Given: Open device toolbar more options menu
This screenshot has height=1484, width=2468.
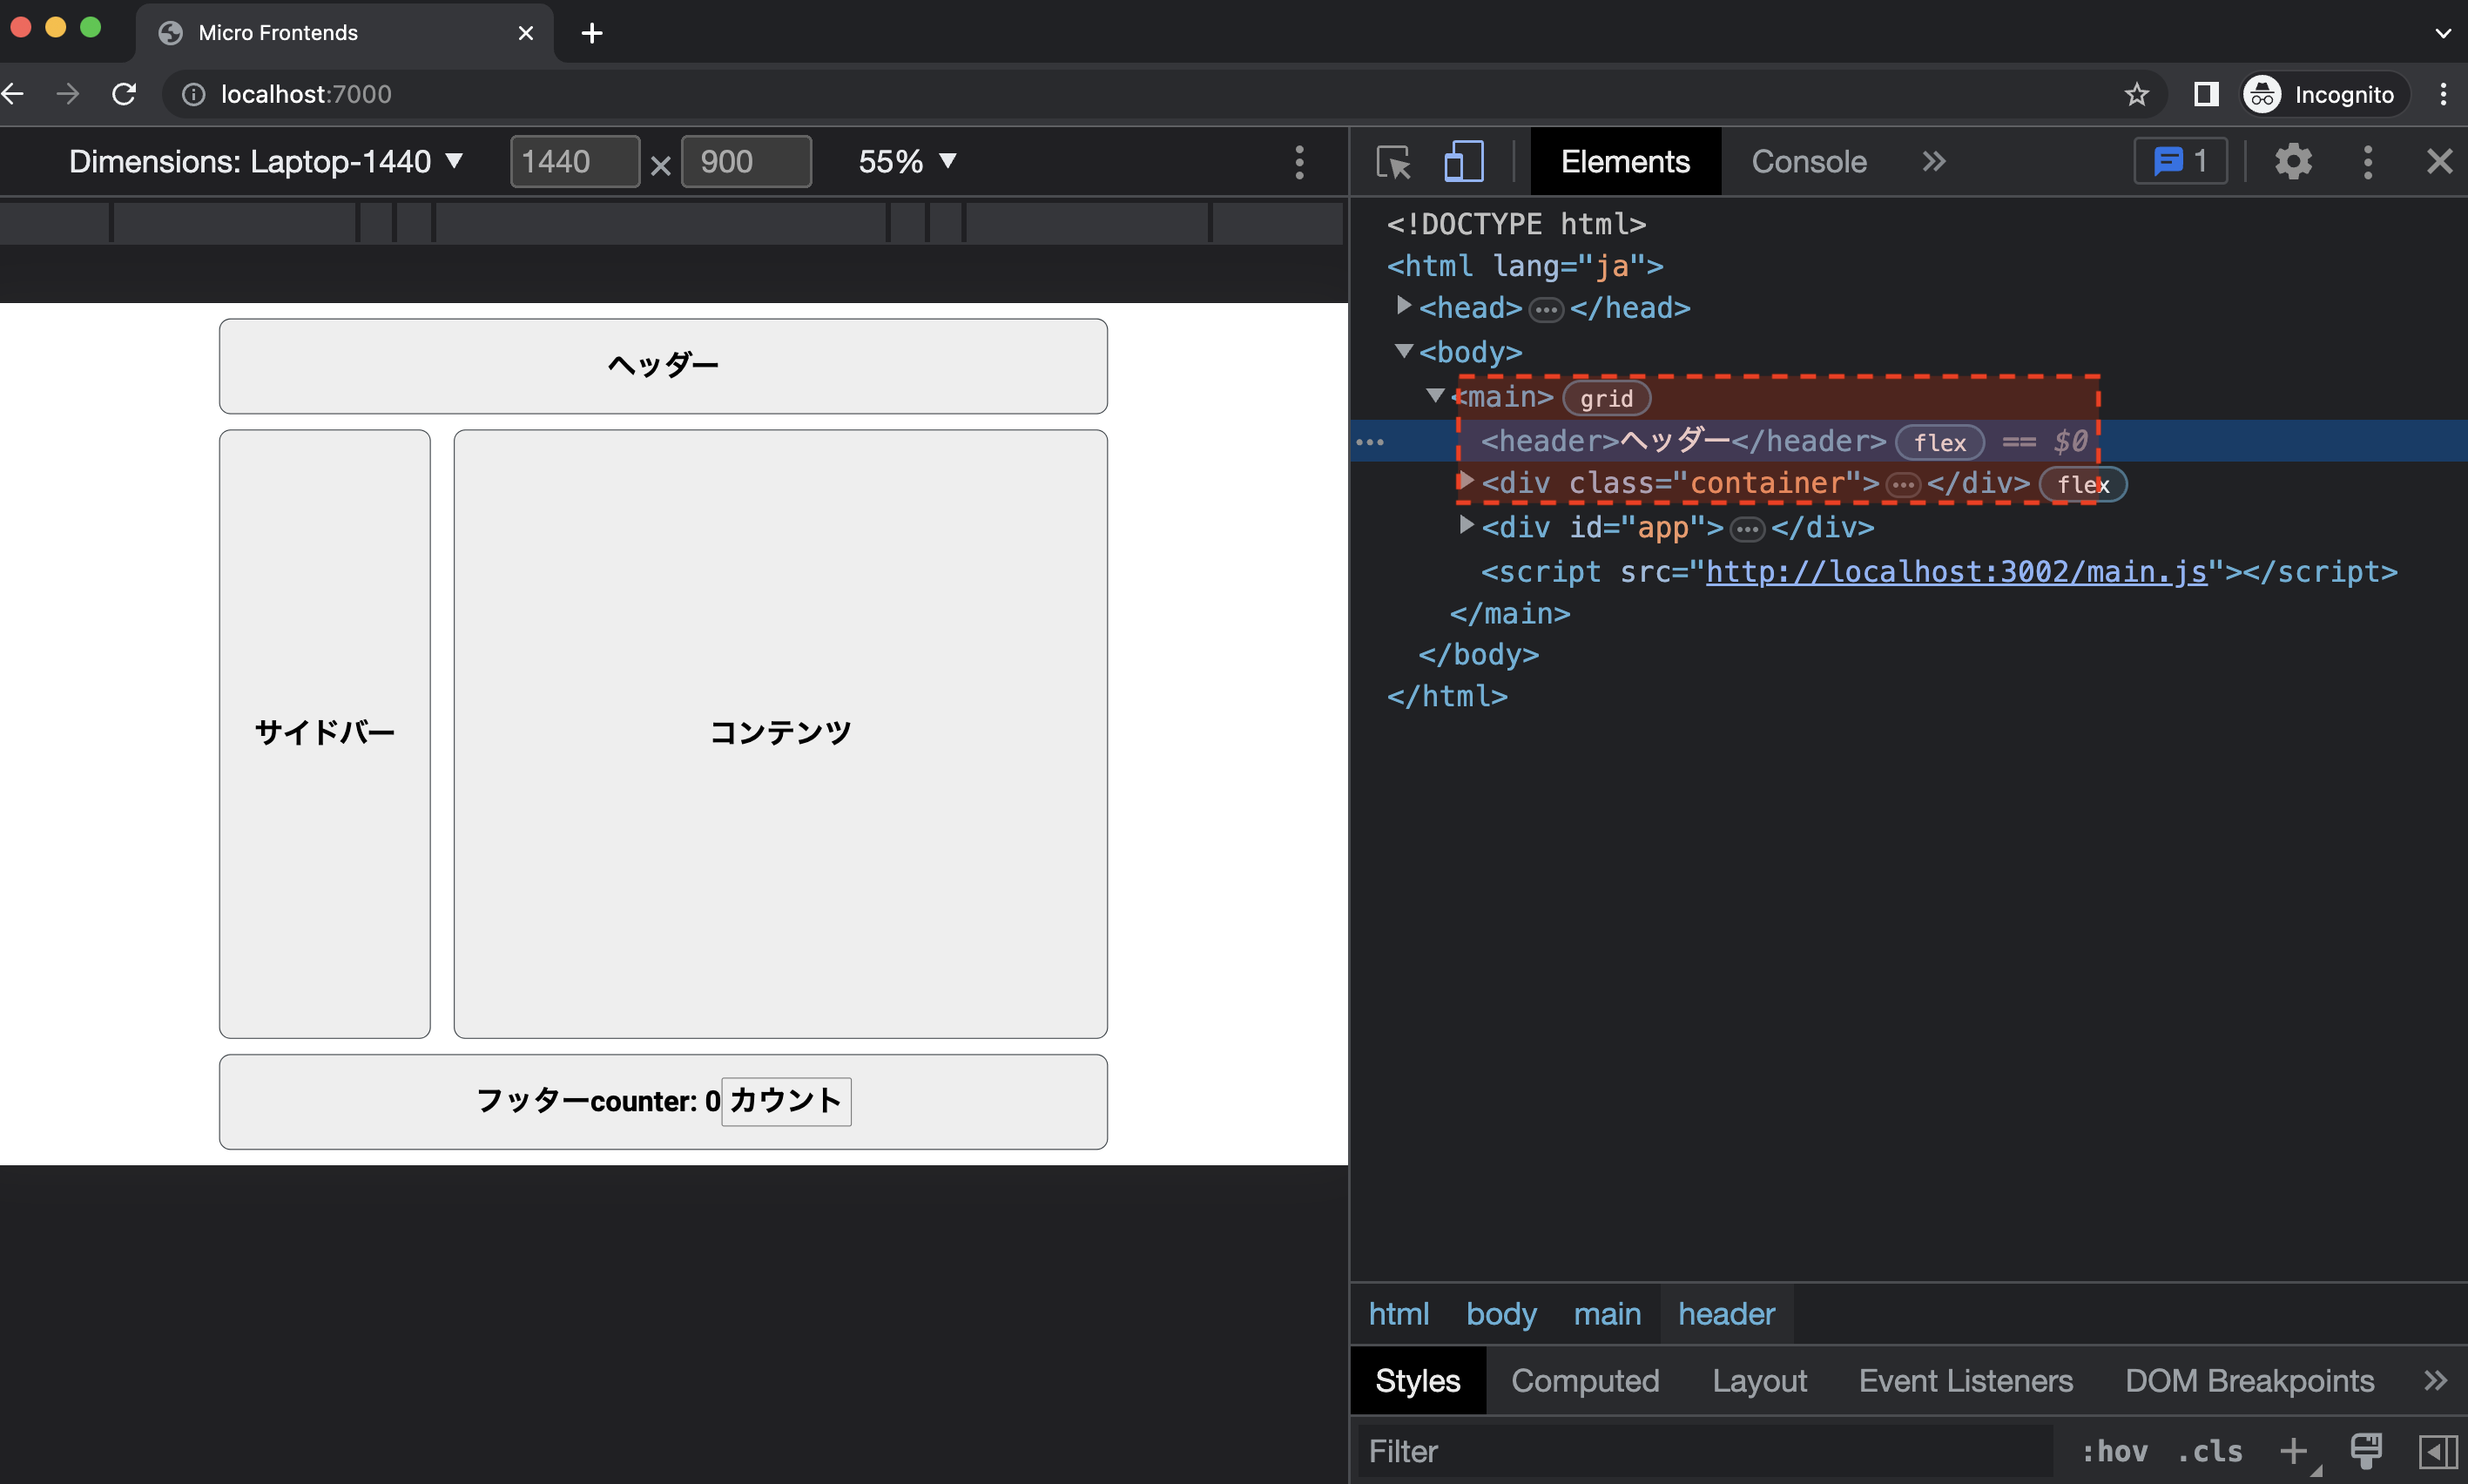Looking at the screenshot, I should 1299,162.
